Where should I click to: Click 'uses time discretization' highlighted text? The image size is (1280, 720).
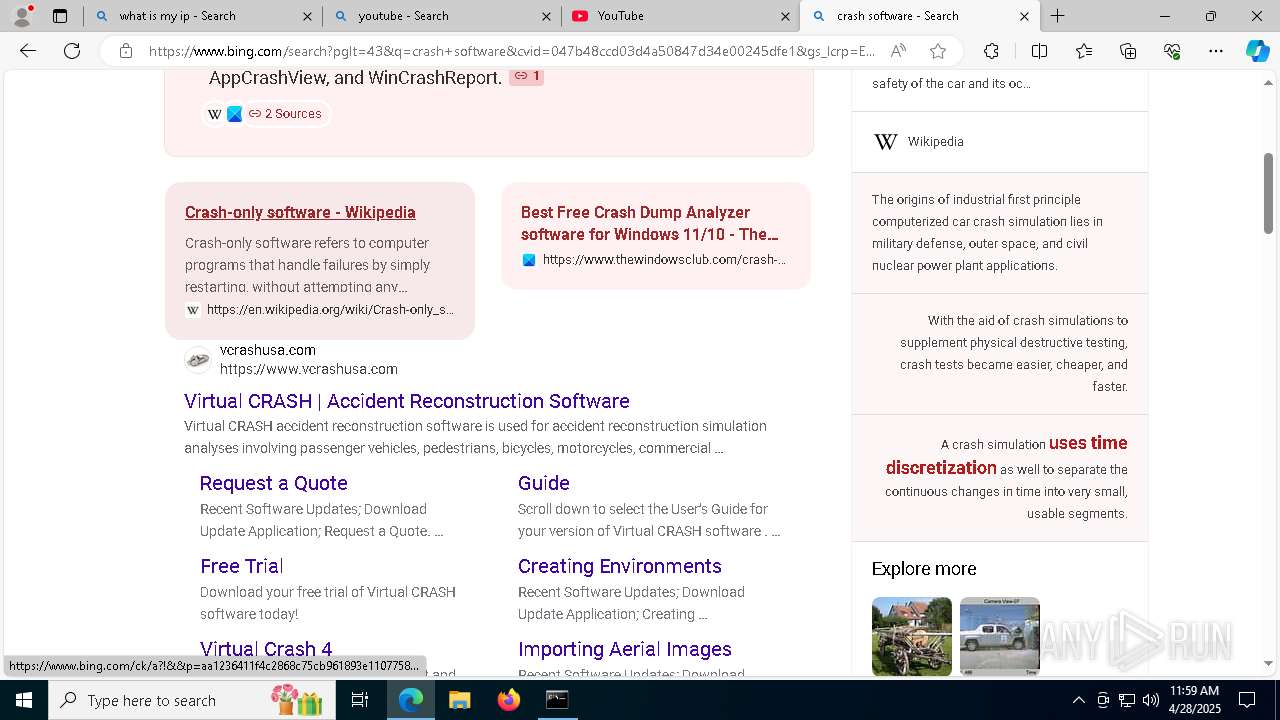pyautogui.click(x=1006, y=455)
